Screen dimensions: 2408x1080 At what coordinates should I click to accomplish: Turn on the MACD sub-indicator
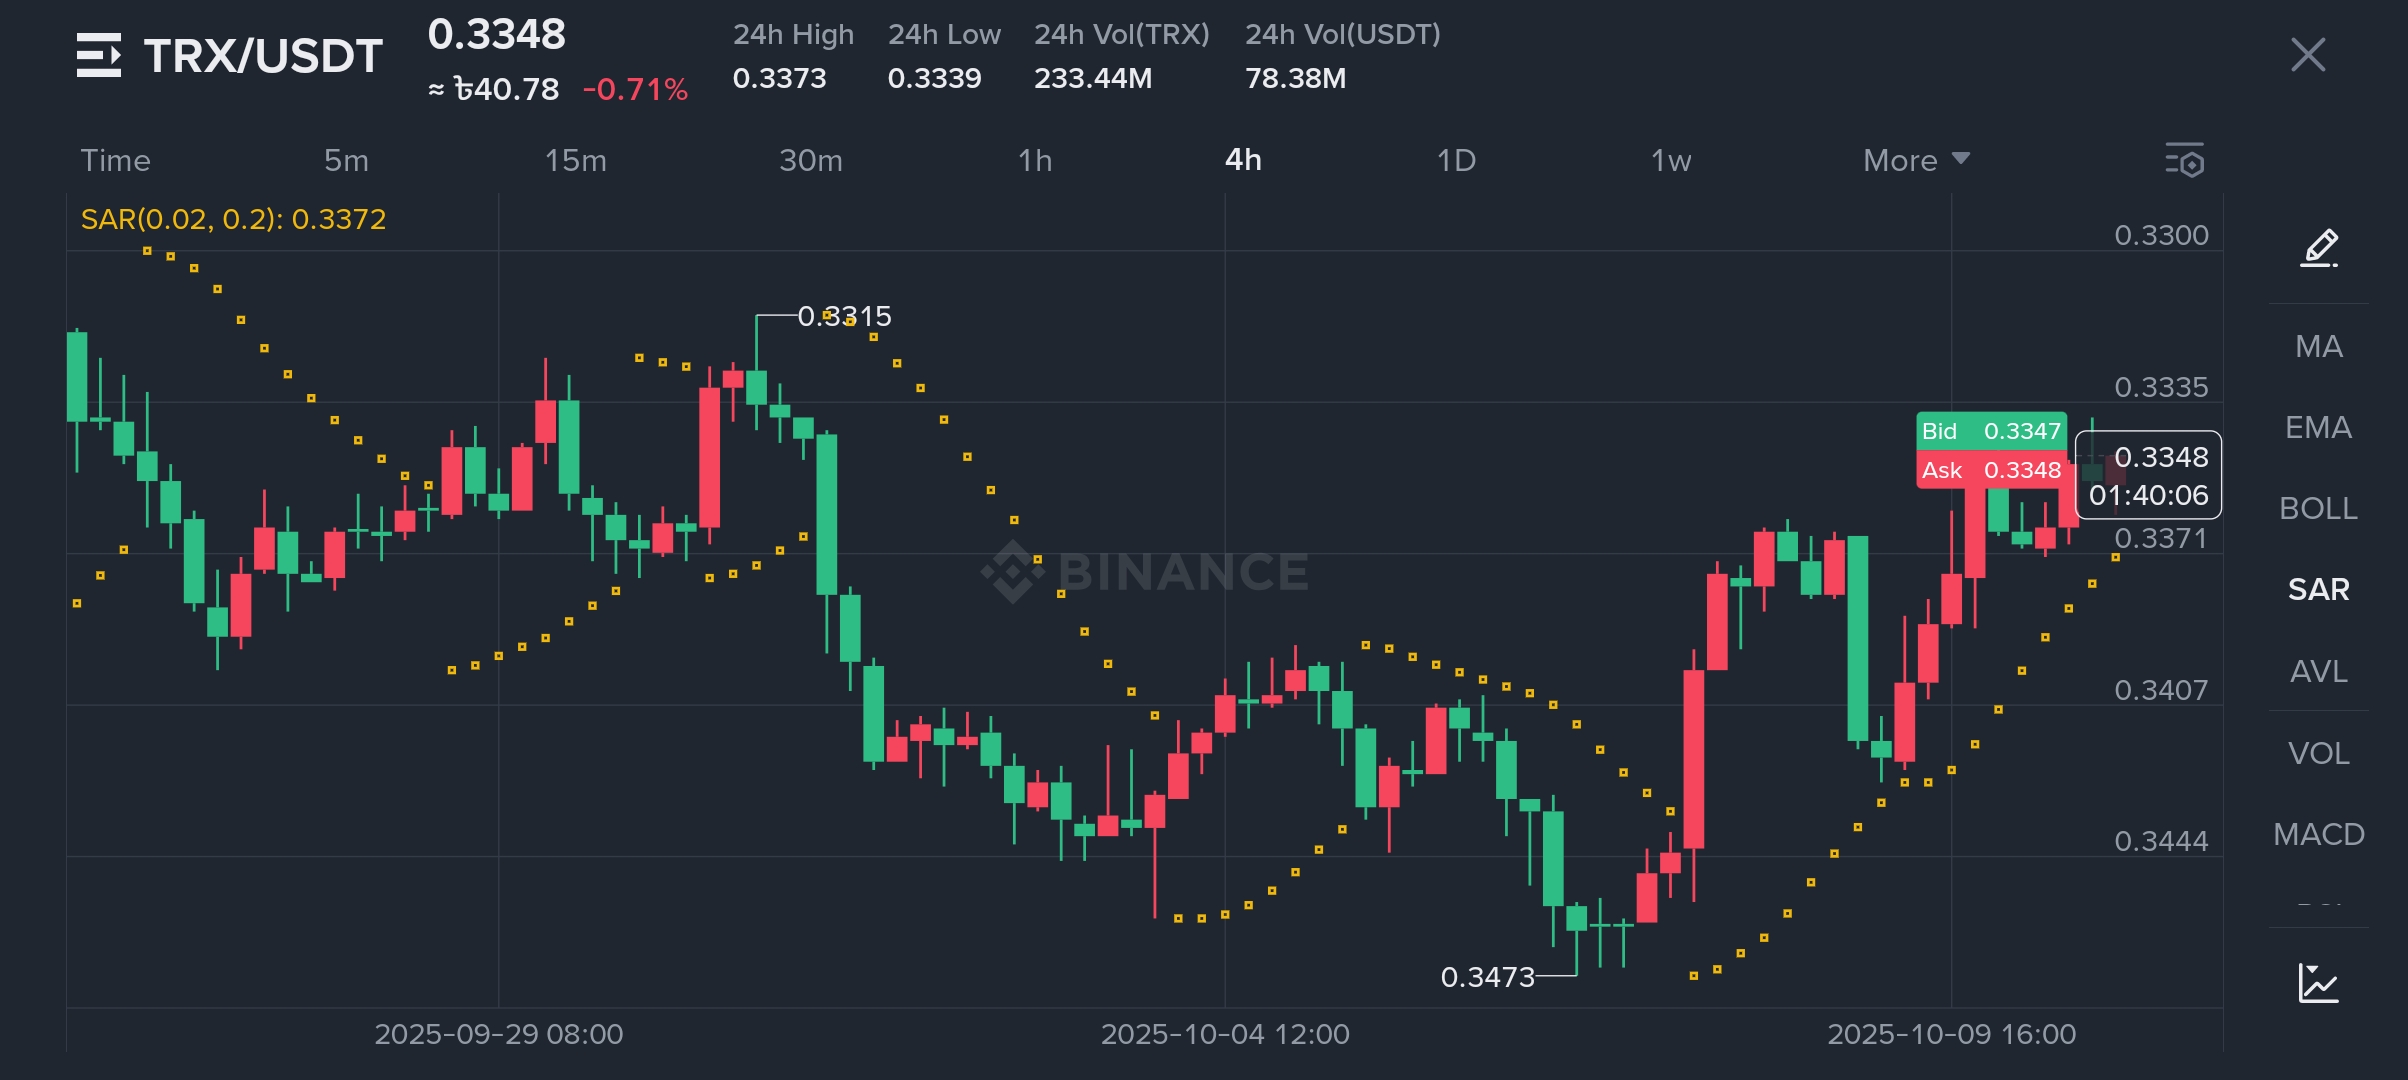(x=2318, y=834)
